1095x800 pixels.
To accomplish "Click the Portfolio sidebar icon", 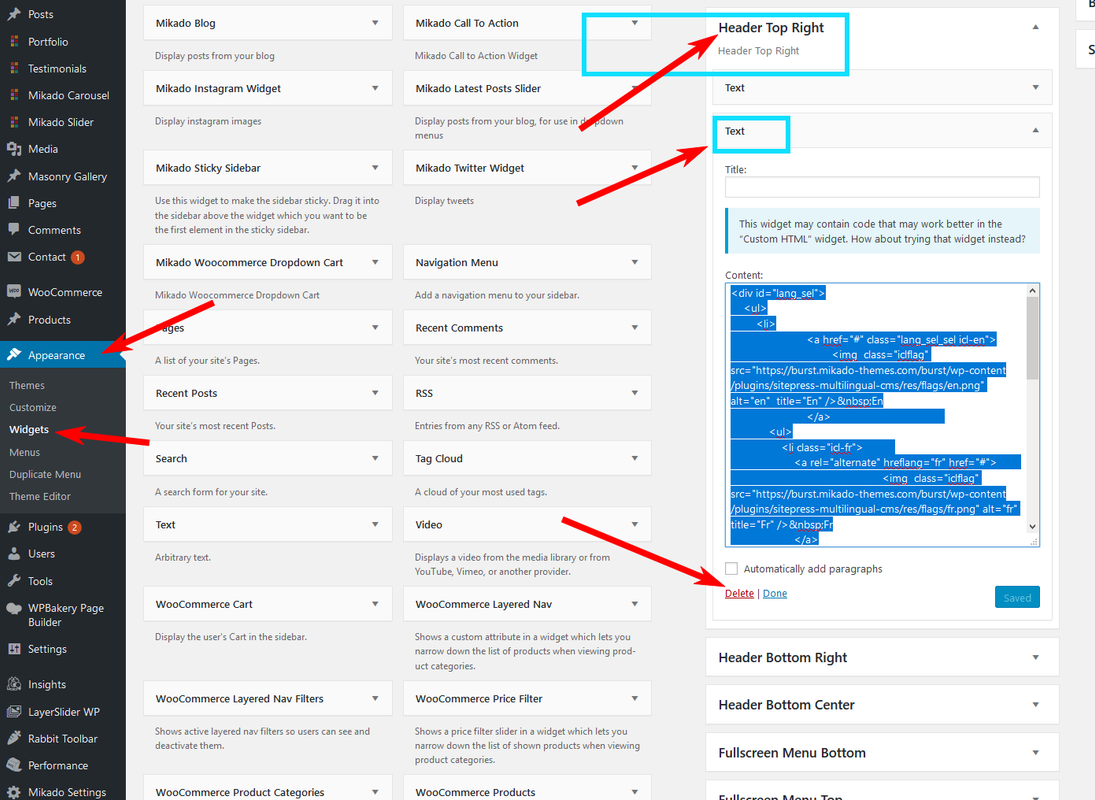I will click(14, 41).
